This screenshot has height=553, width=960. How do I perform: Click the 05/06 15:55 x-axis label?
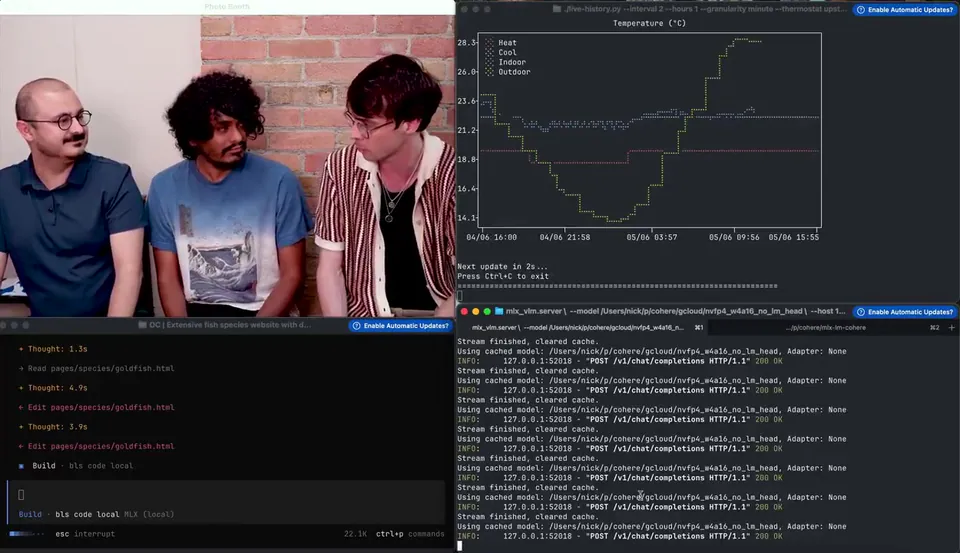click(793, 238)
